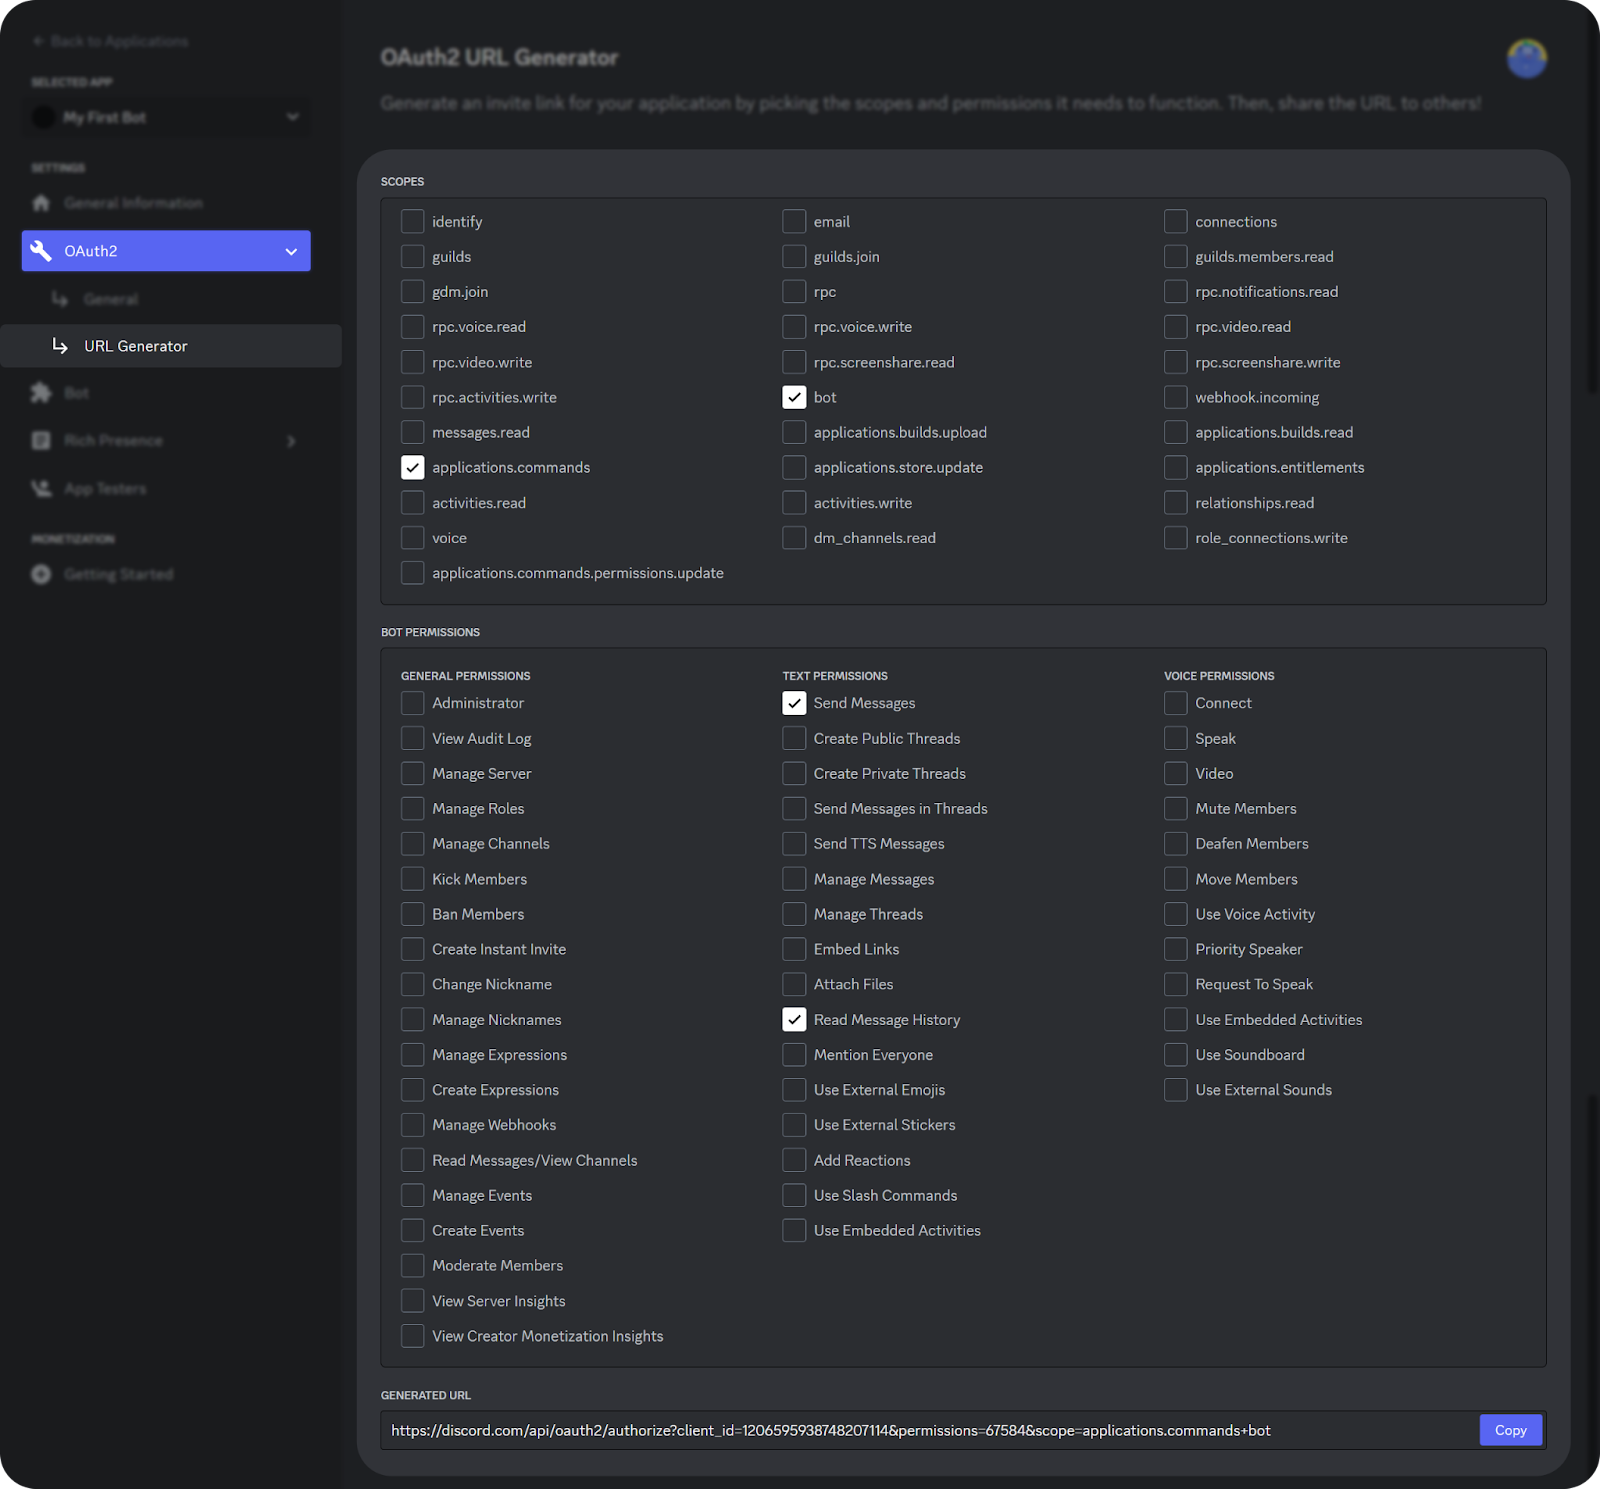Select the URL Generator sidebar entry
The image size is (1600, 1489).
click(x=136, y=345)
